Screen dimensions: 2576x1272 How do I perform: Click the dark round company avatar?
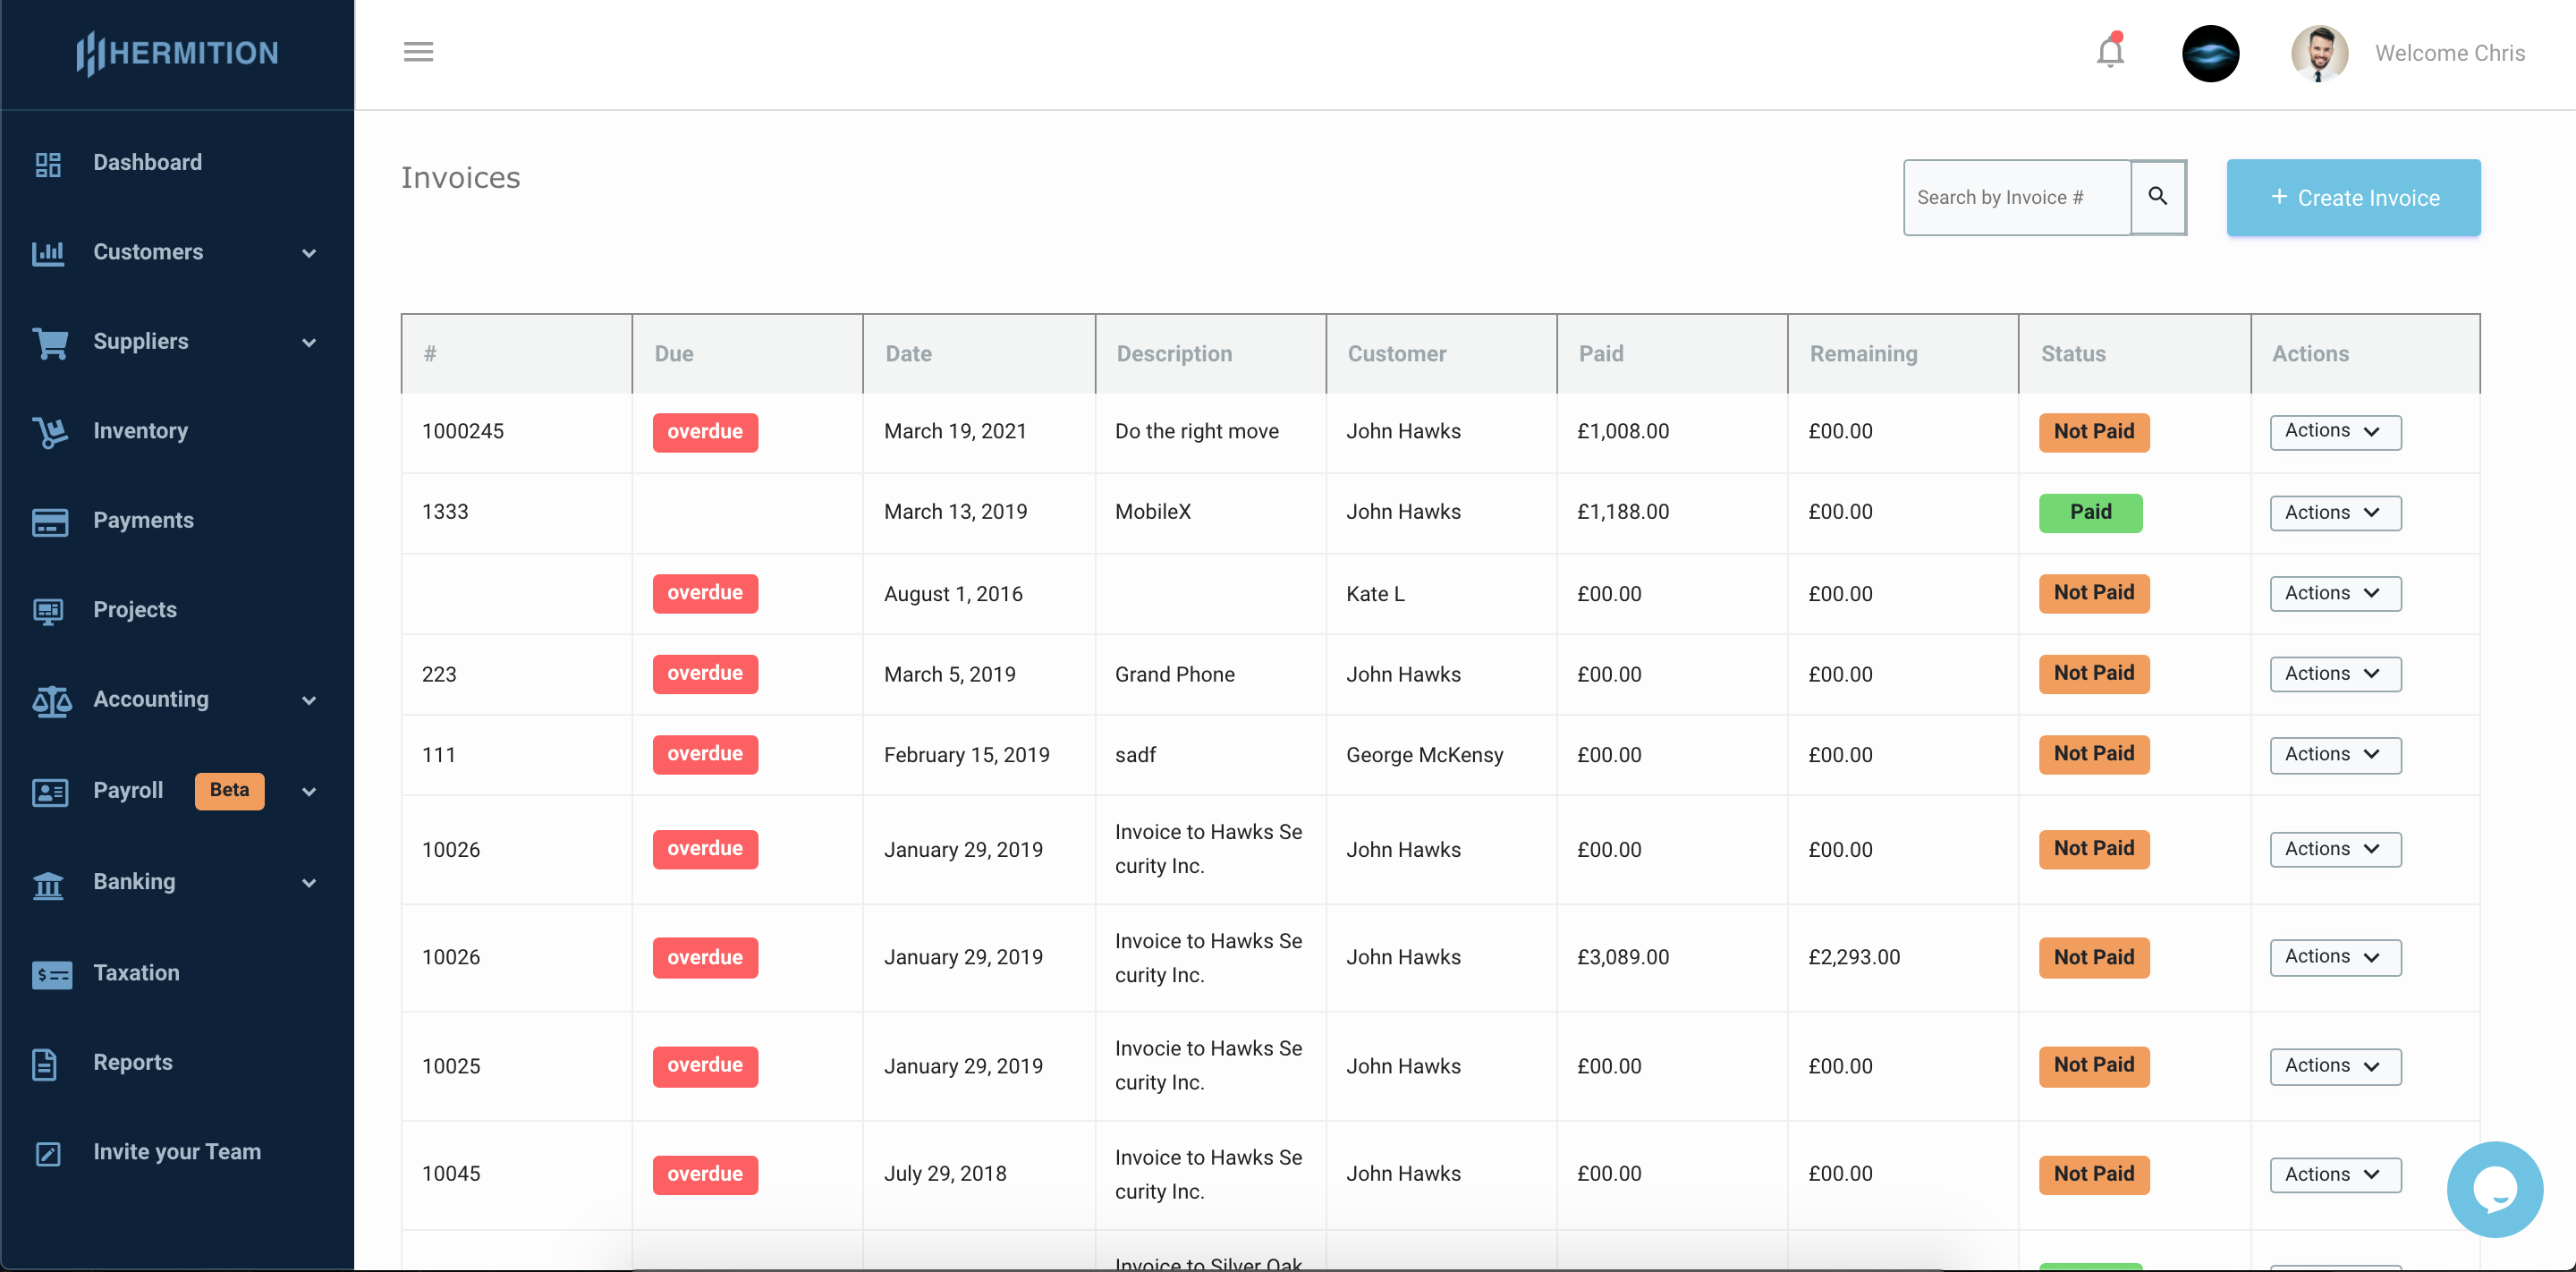[x=2209, y=53]
